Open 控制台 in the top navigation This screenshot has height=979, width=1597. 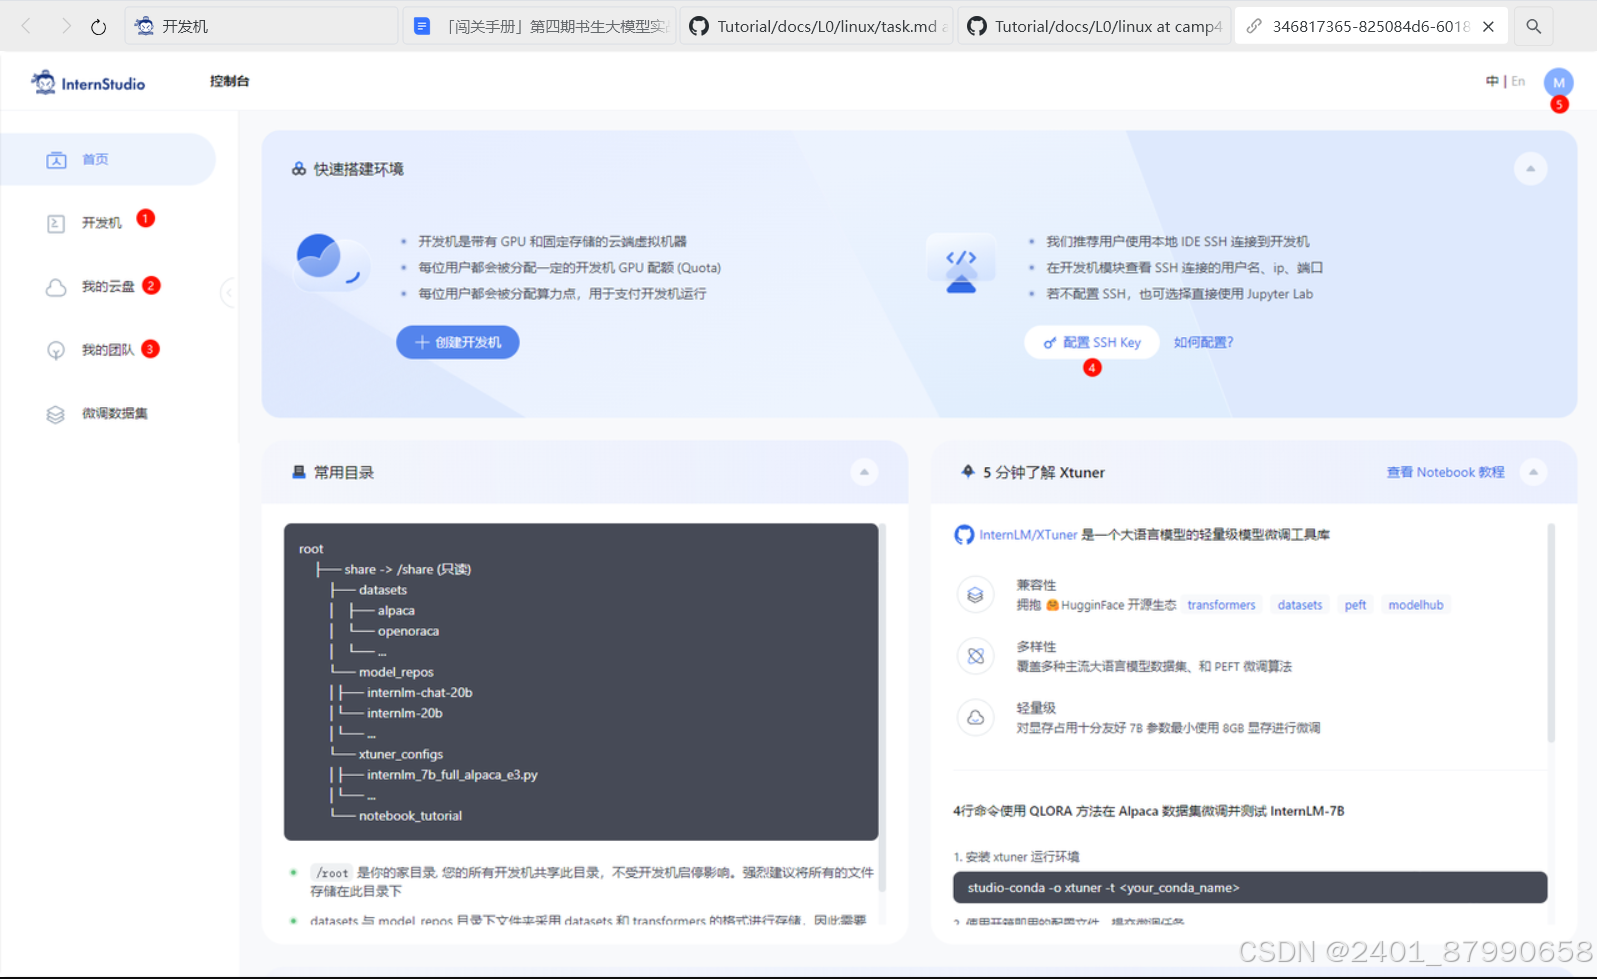230,81
